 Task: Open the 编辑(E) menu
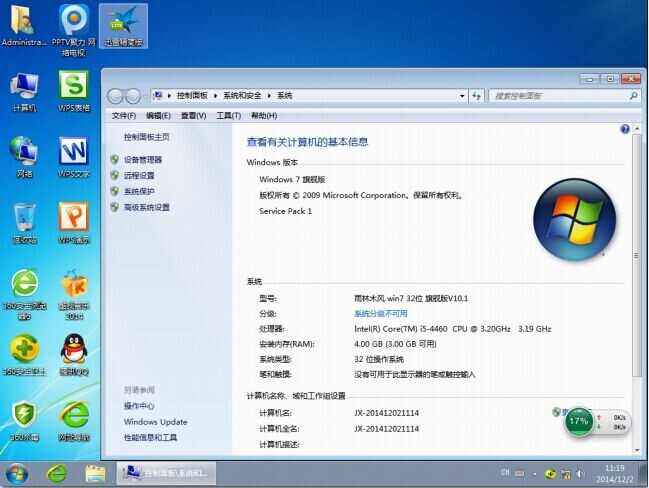[158, 116]
